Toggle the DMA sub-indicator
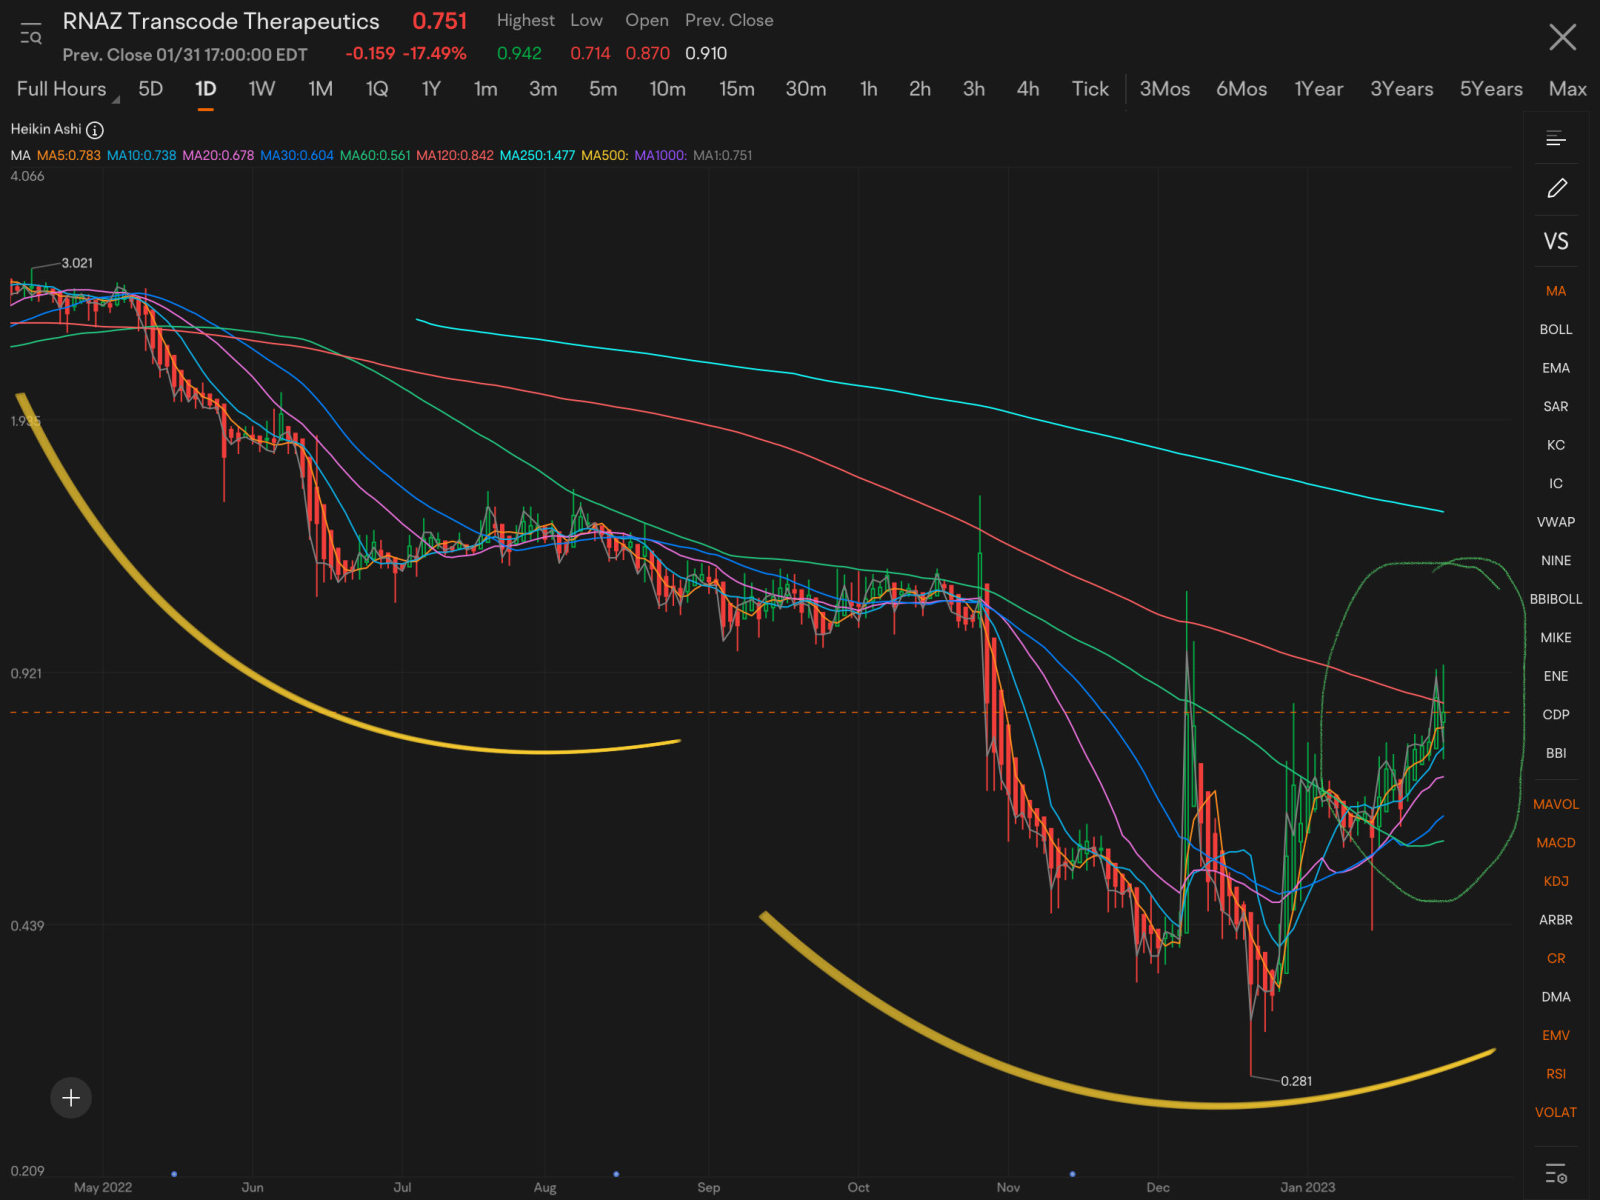The height and width of the screenshot is (1200, 1600). click(1556, 997)
